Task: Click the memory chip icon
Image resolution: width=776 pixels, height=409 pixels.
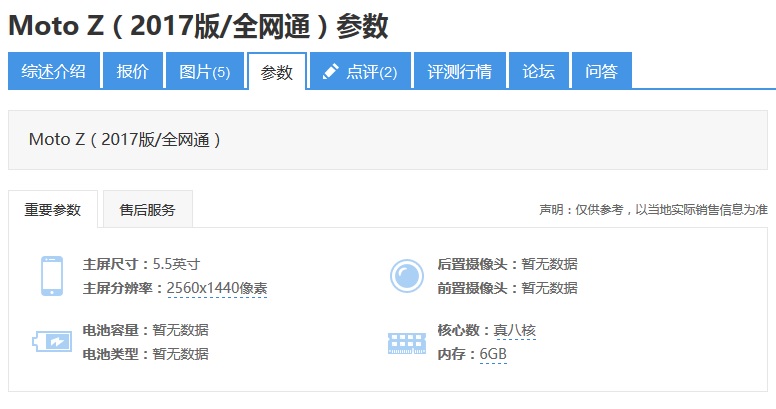Action: [x=406, y=343]
